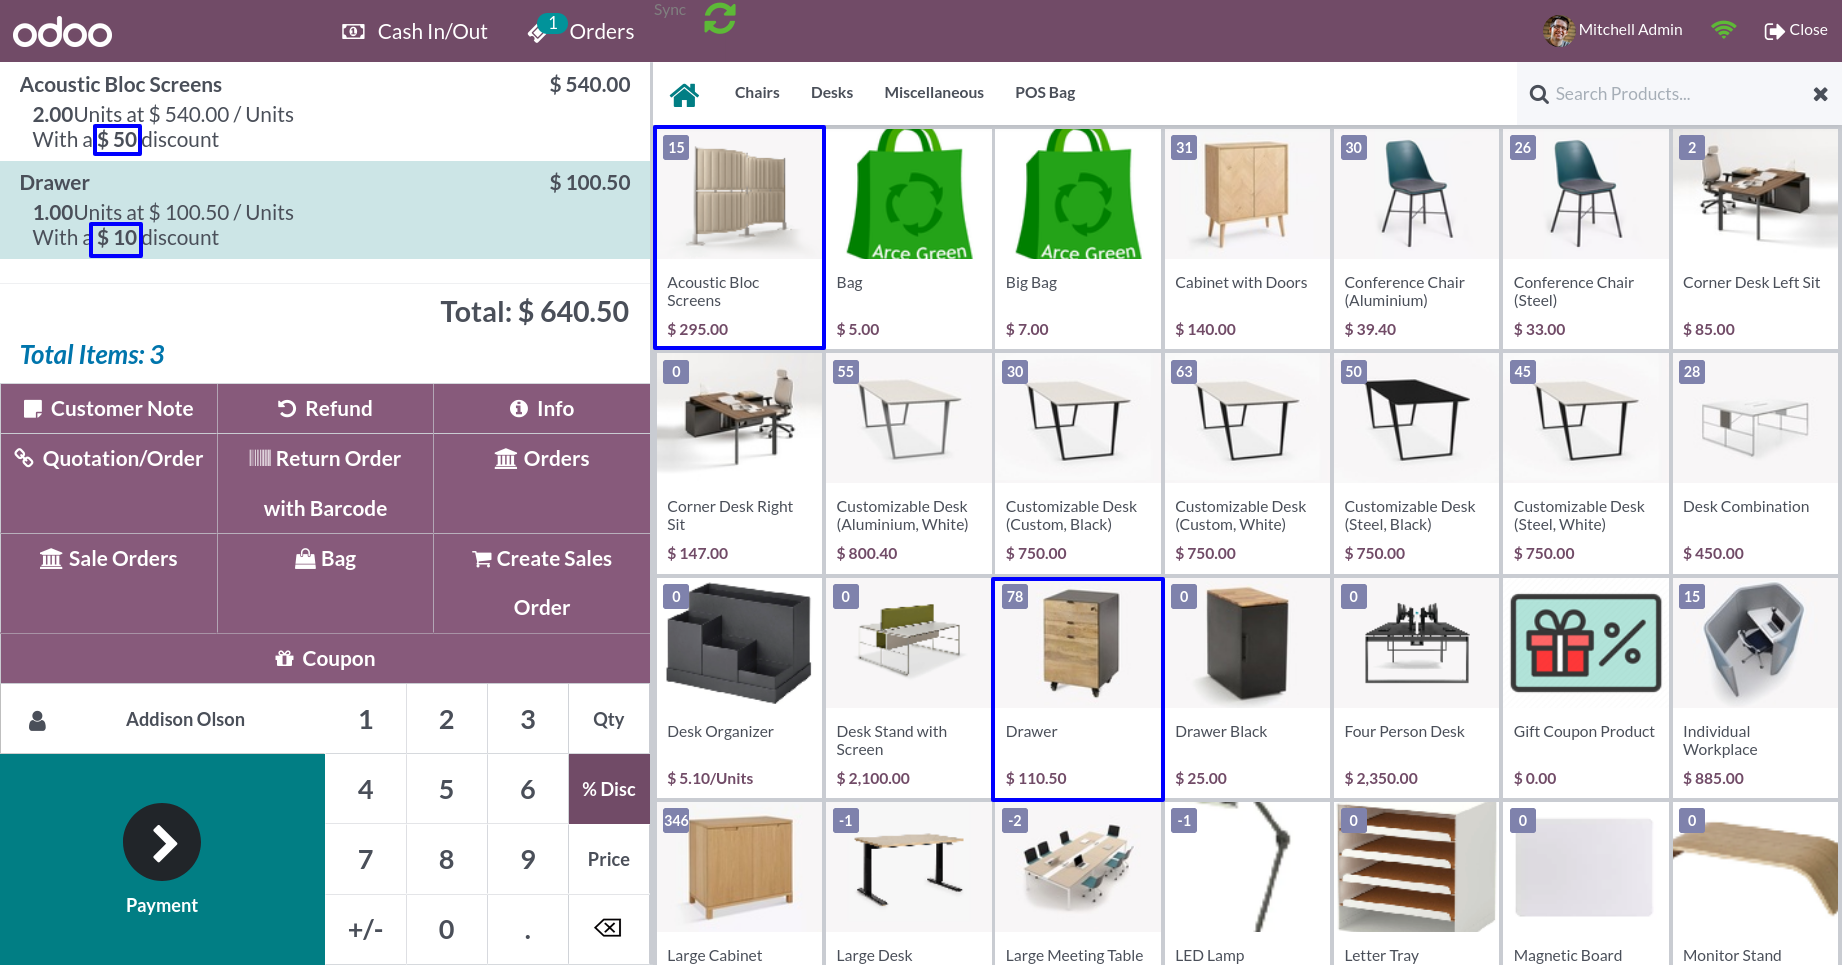Image resolution: width=1842 pixels, height=965 pixels.
Task: Click Create Sales Order
Action: [x=542, y=583]
